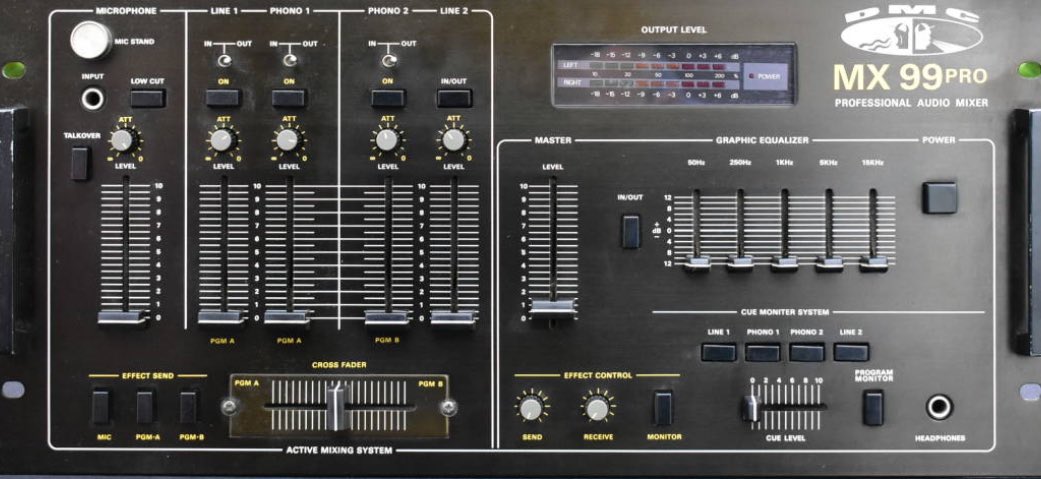This screenshot has height=479, width=1041.
Task: Flip the LINE 1 IN/OUT toggle switch
Action: tap(226, 61)
